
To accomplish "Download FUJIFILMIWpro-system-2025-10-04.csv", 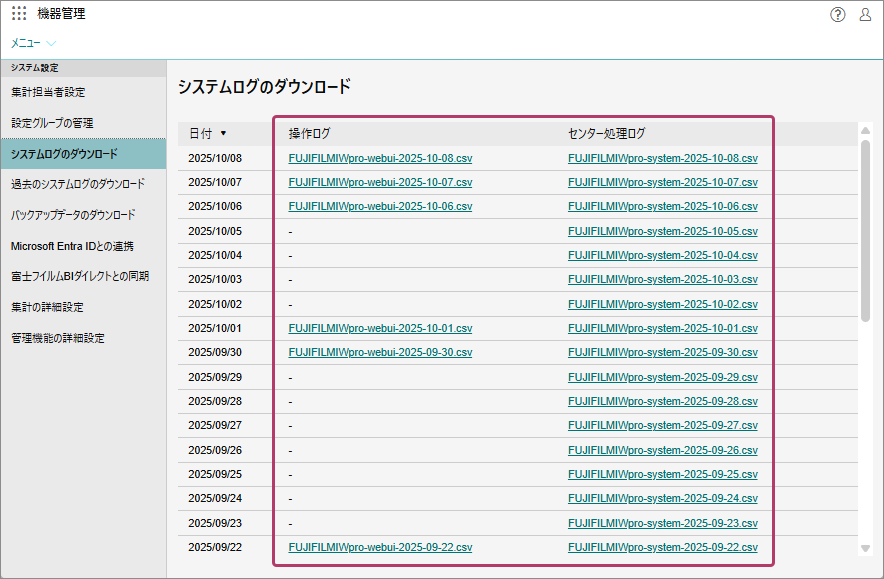I will [x=662, y=255].
